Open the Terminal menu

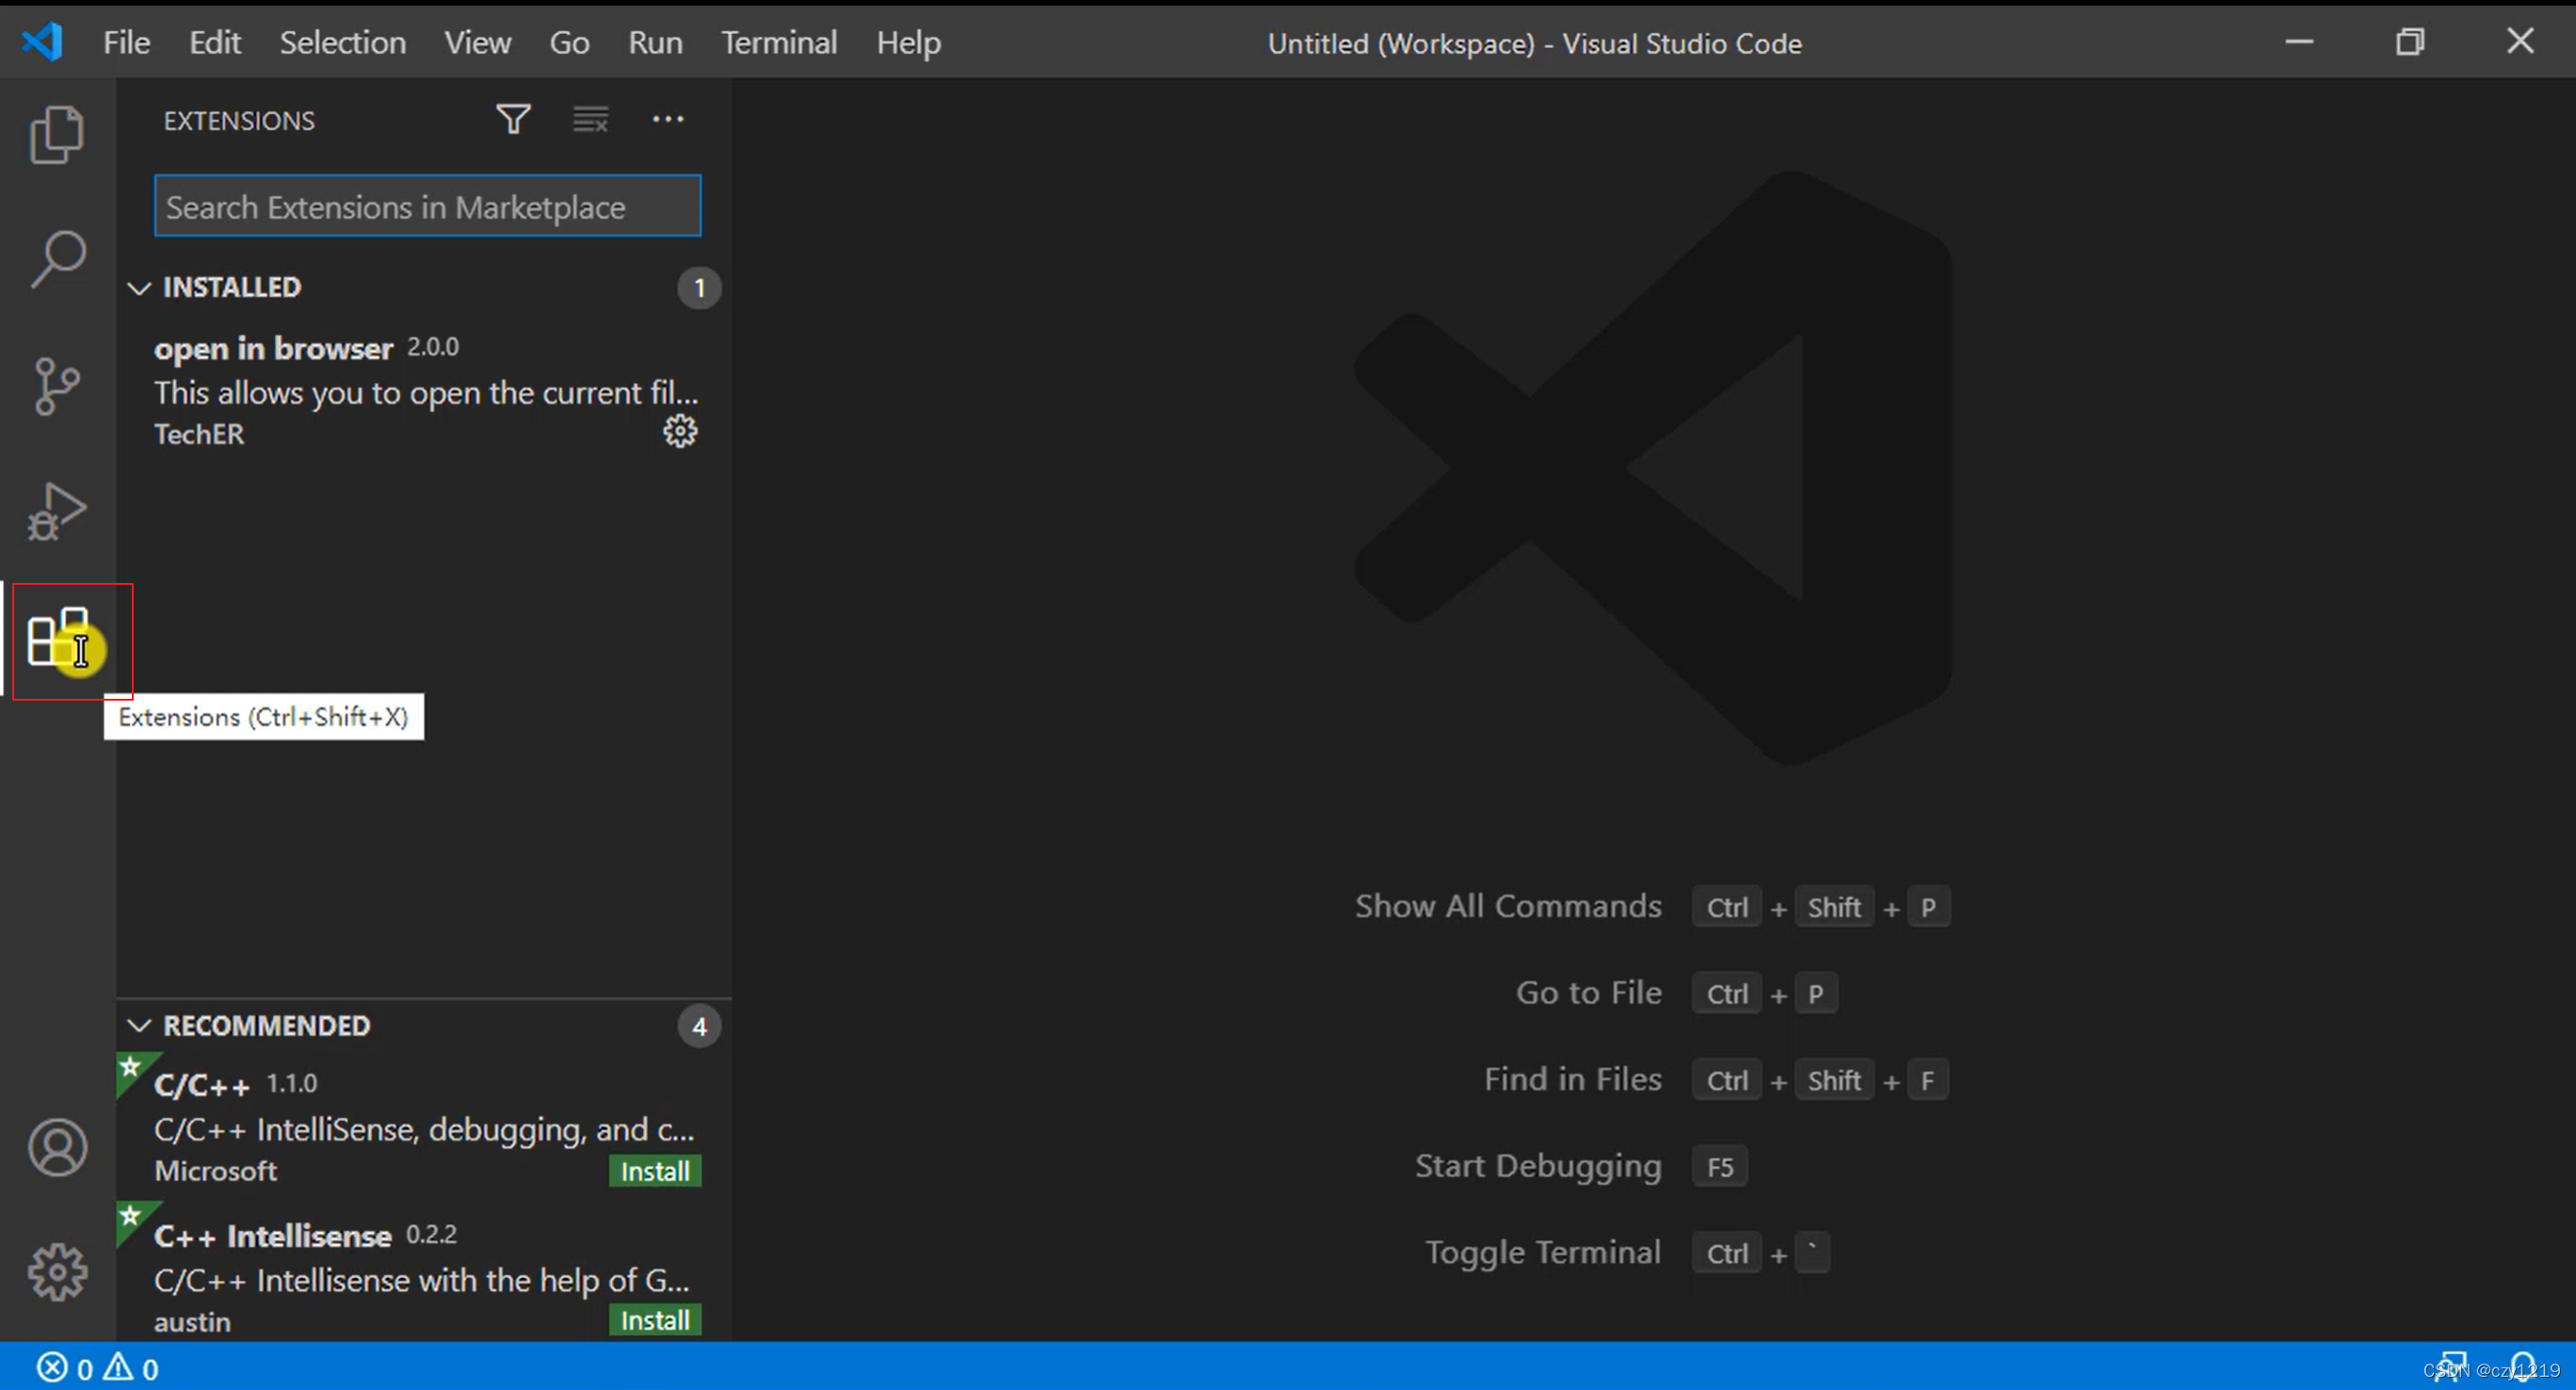[x=779, y=43]
